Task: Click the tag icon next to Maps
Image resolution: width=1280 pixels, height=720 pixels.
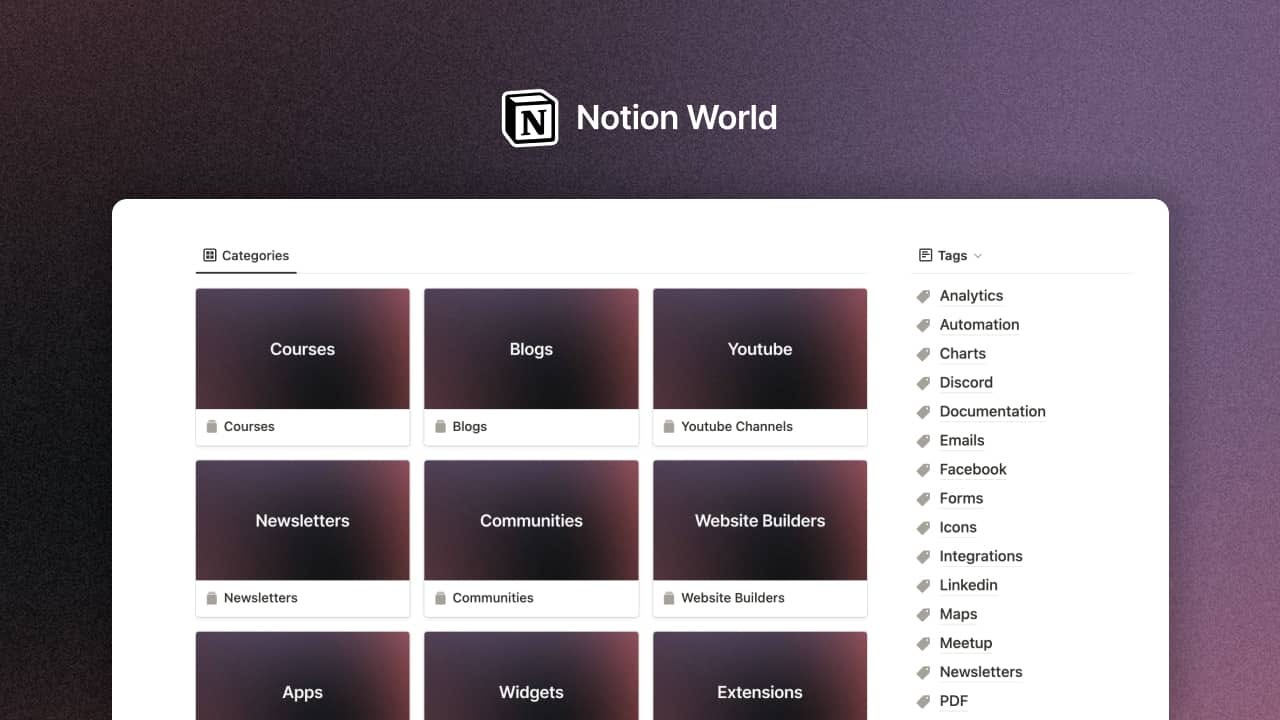Action: (x=923, y=615)
